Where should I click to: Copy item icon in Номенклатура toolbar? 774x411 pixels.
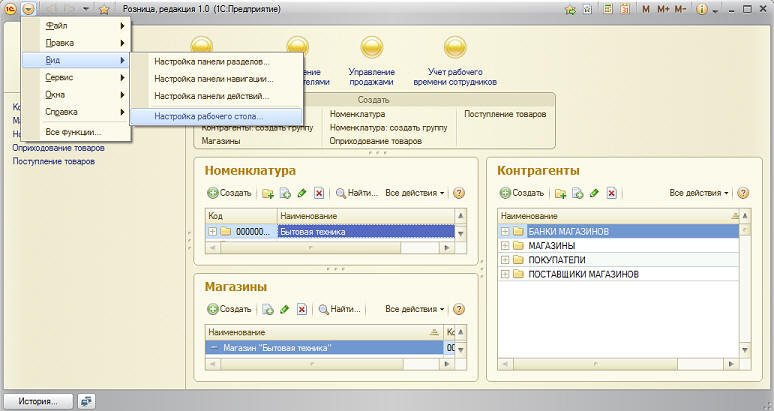(285, 193)
